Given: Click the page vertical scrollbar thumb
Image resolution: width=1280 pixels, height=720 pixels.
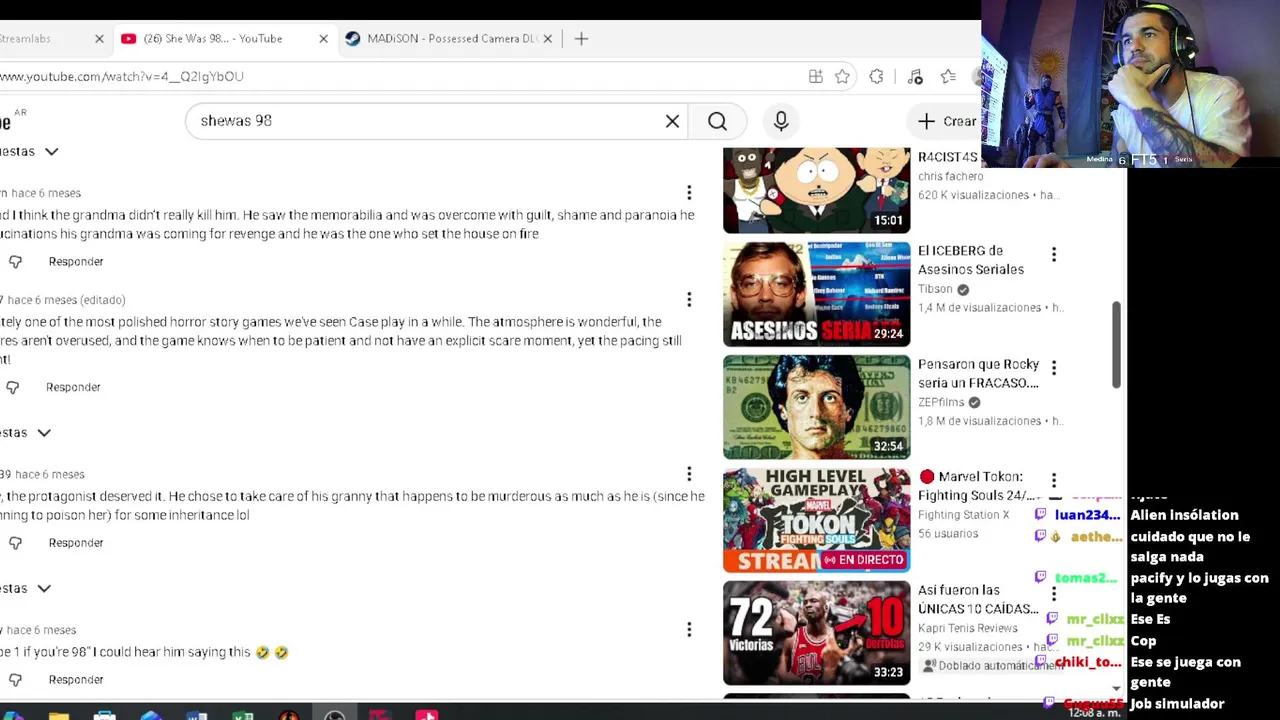Looking at the screenshot, I should point(1117,344).
